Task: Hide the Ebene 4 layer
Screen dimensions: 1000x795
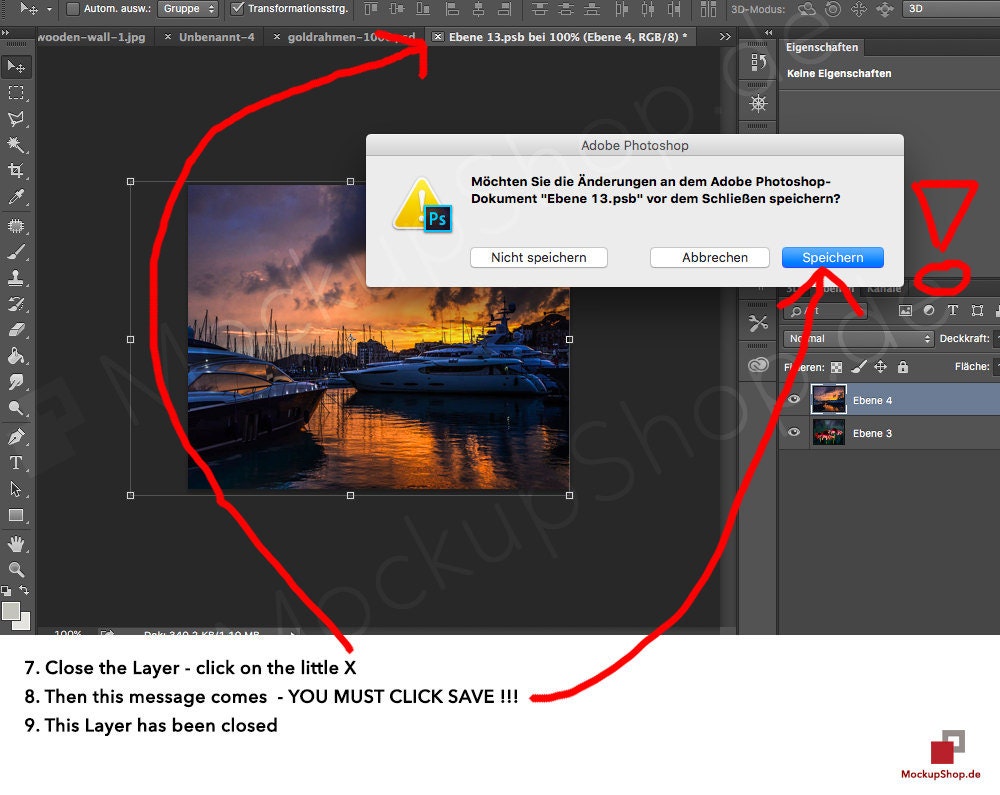Action: pyautogui.click(x=794, y=400)
